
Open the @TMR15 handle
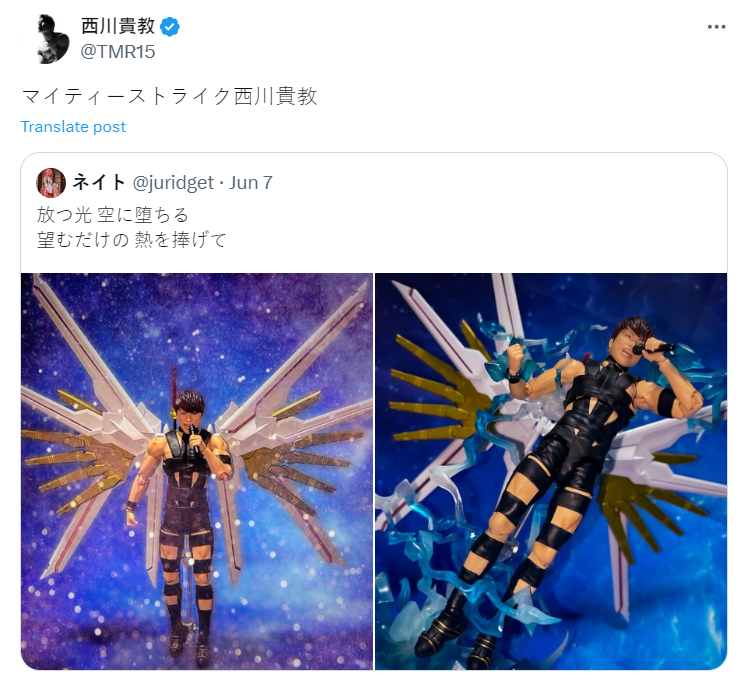(118, 52)
